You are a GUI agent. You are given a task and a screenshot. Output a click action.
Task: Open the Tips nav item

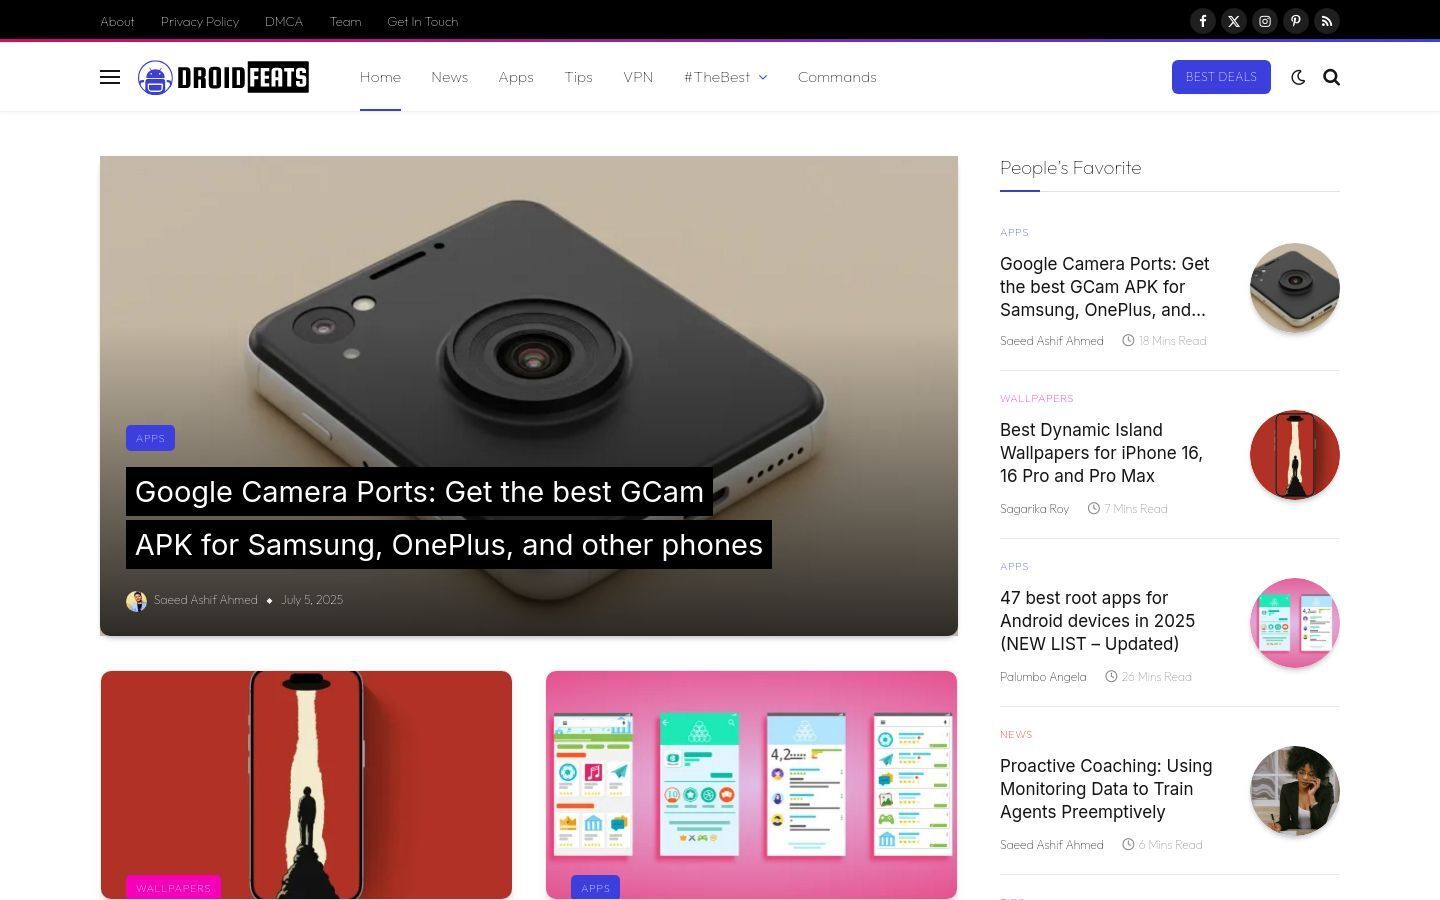tap(578, 77)
